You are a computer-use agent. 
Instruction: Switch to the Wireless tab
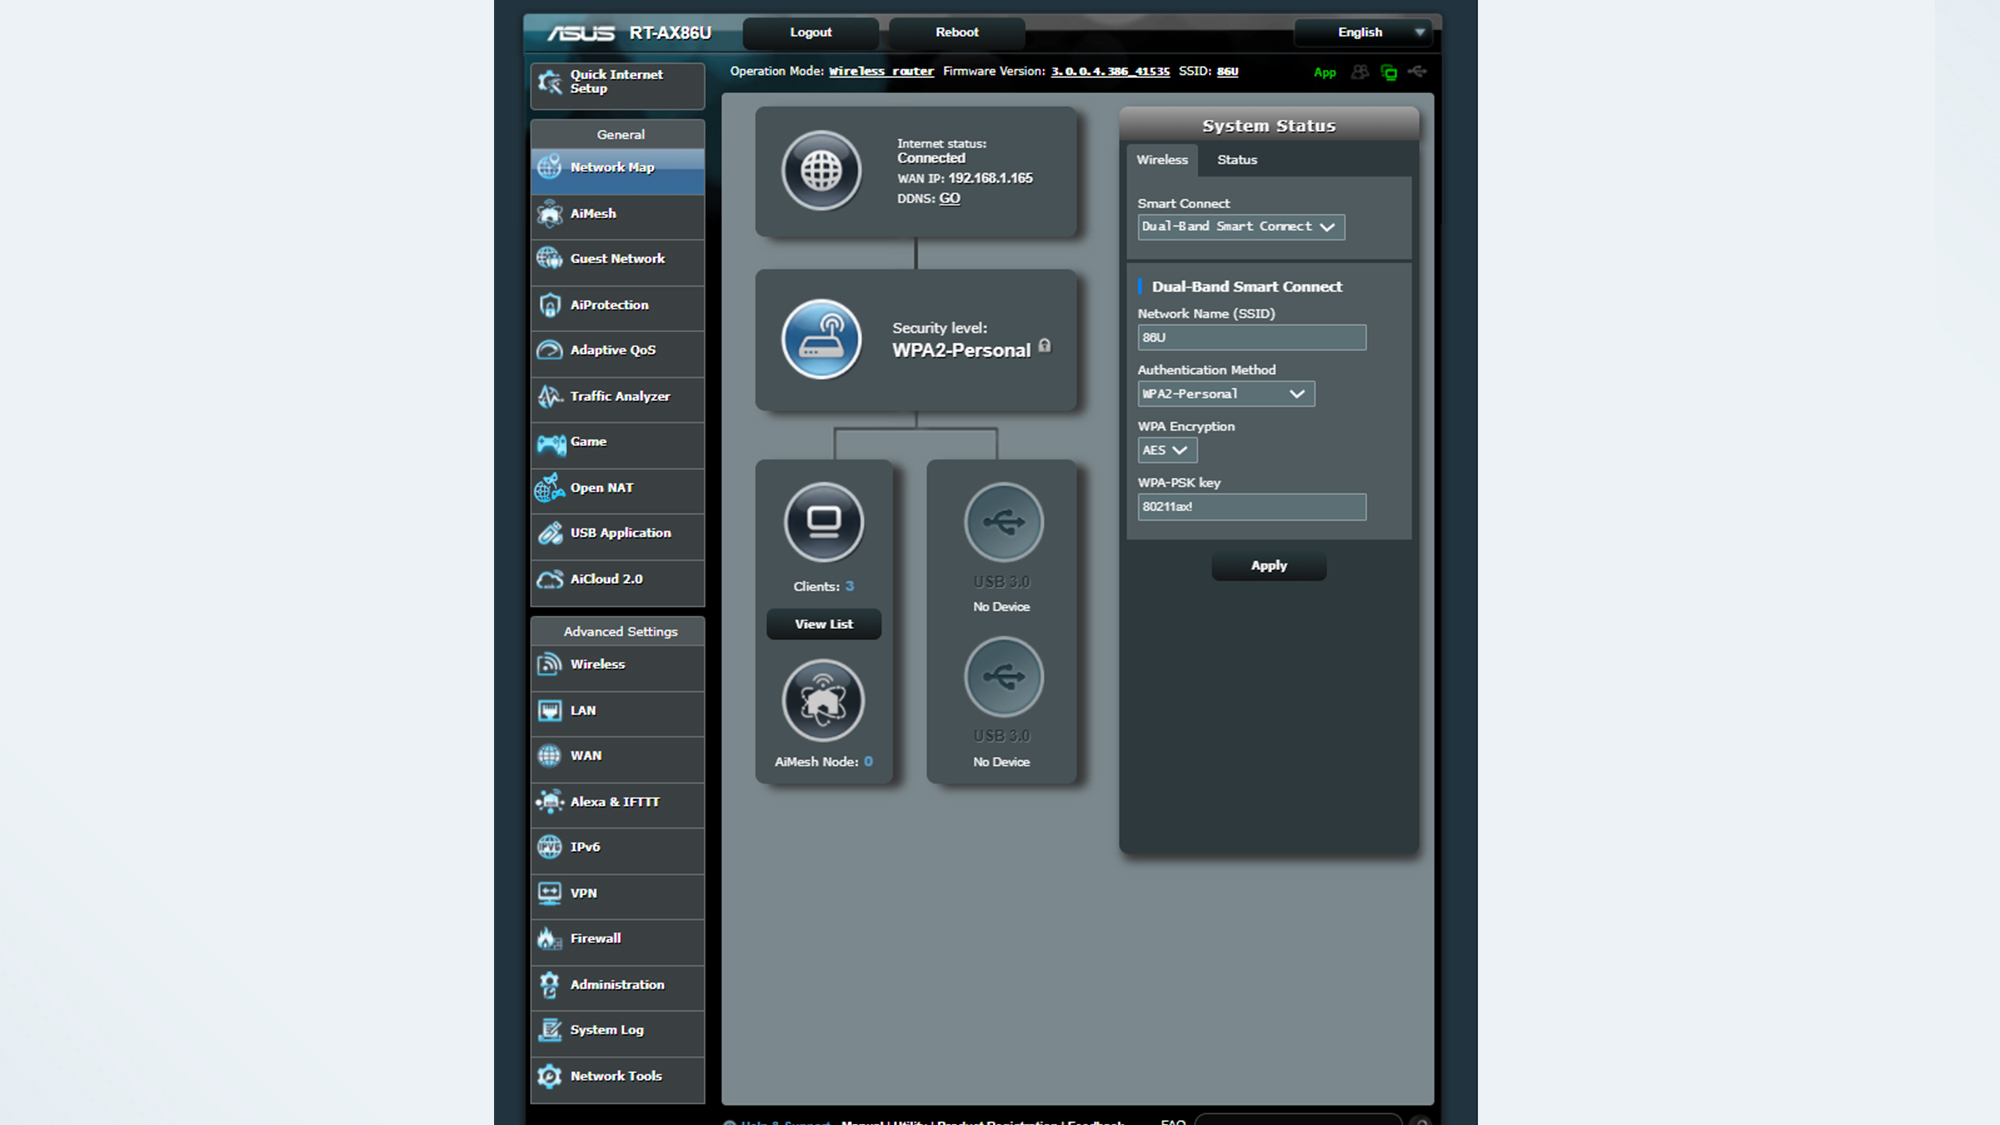coord(1159,159)
